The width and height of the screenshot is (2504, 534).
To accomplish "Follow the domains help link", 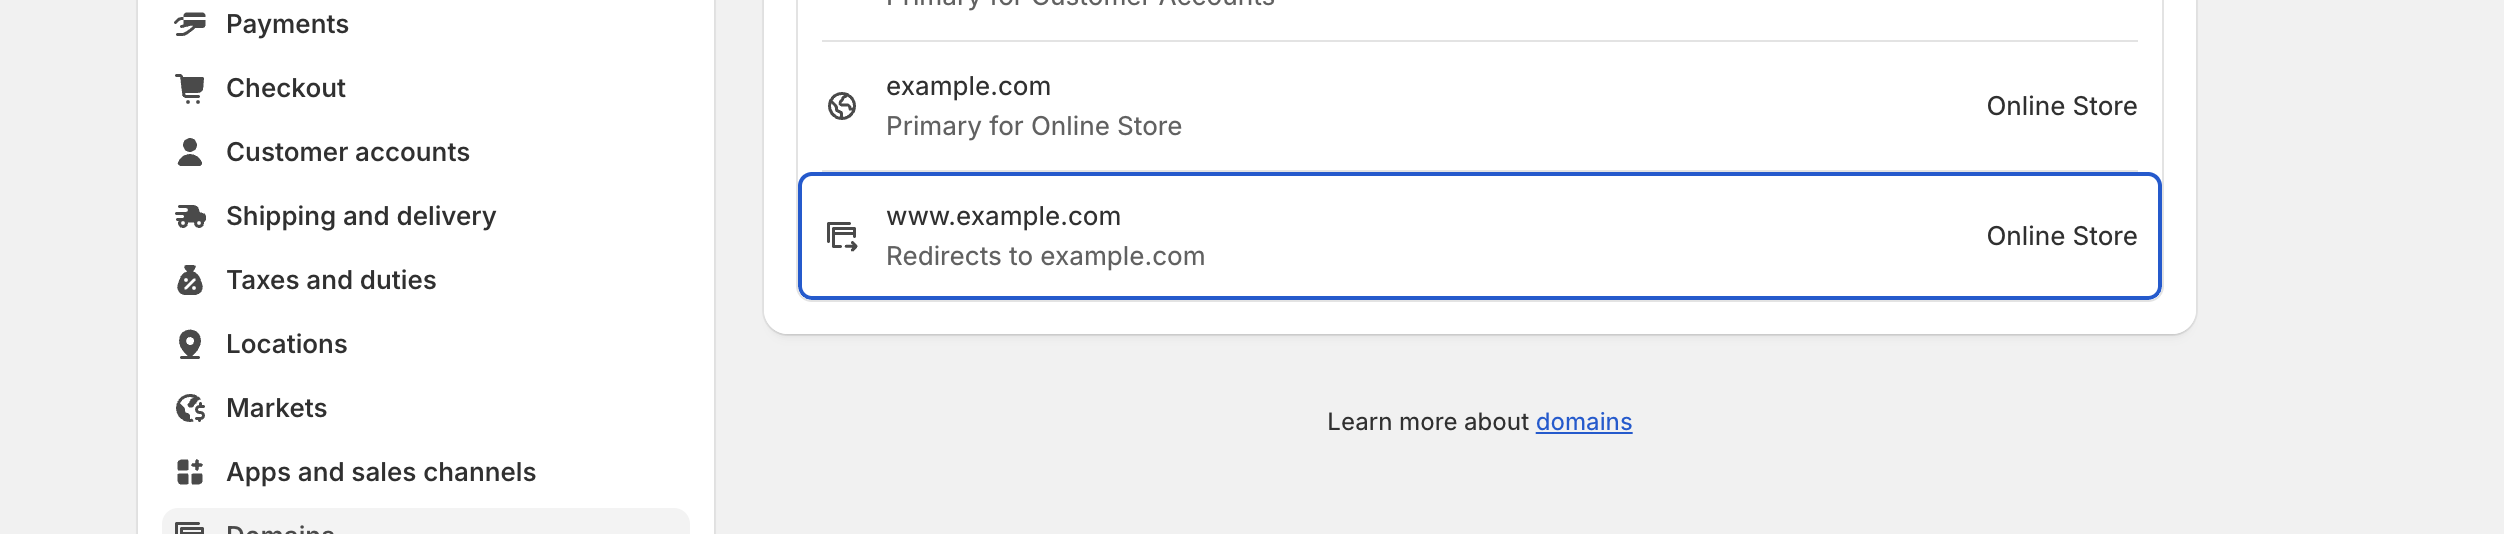I will coord(1584,422).
